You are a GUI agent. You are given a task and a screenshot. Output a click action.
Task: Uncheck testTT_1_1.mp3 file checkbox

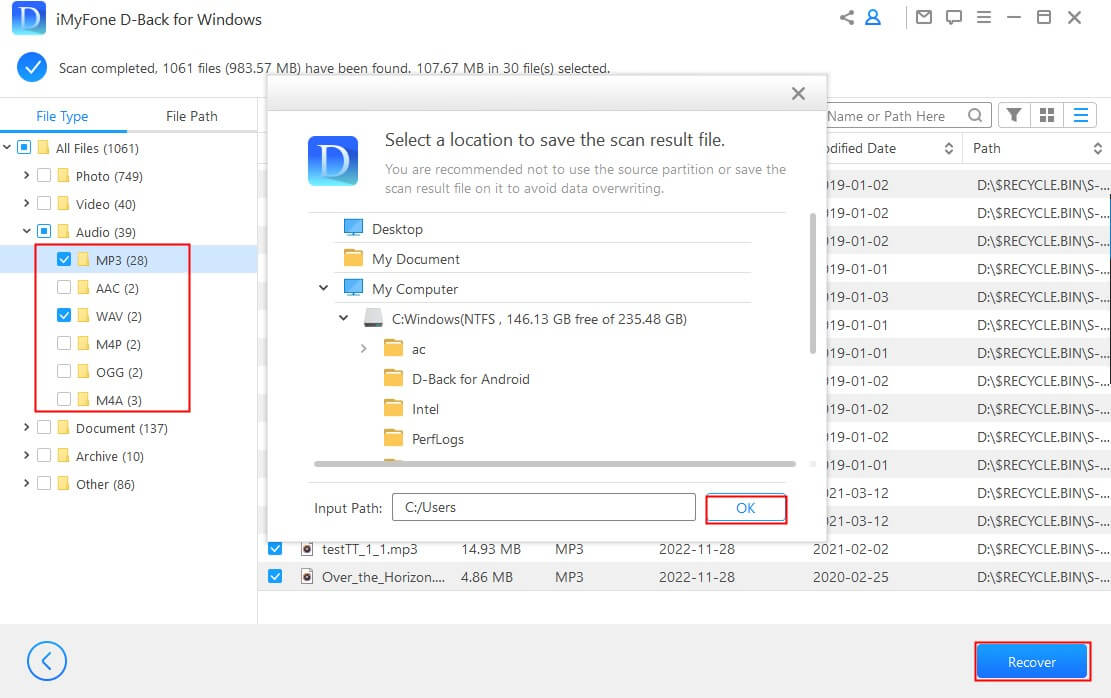click(275, 548)
